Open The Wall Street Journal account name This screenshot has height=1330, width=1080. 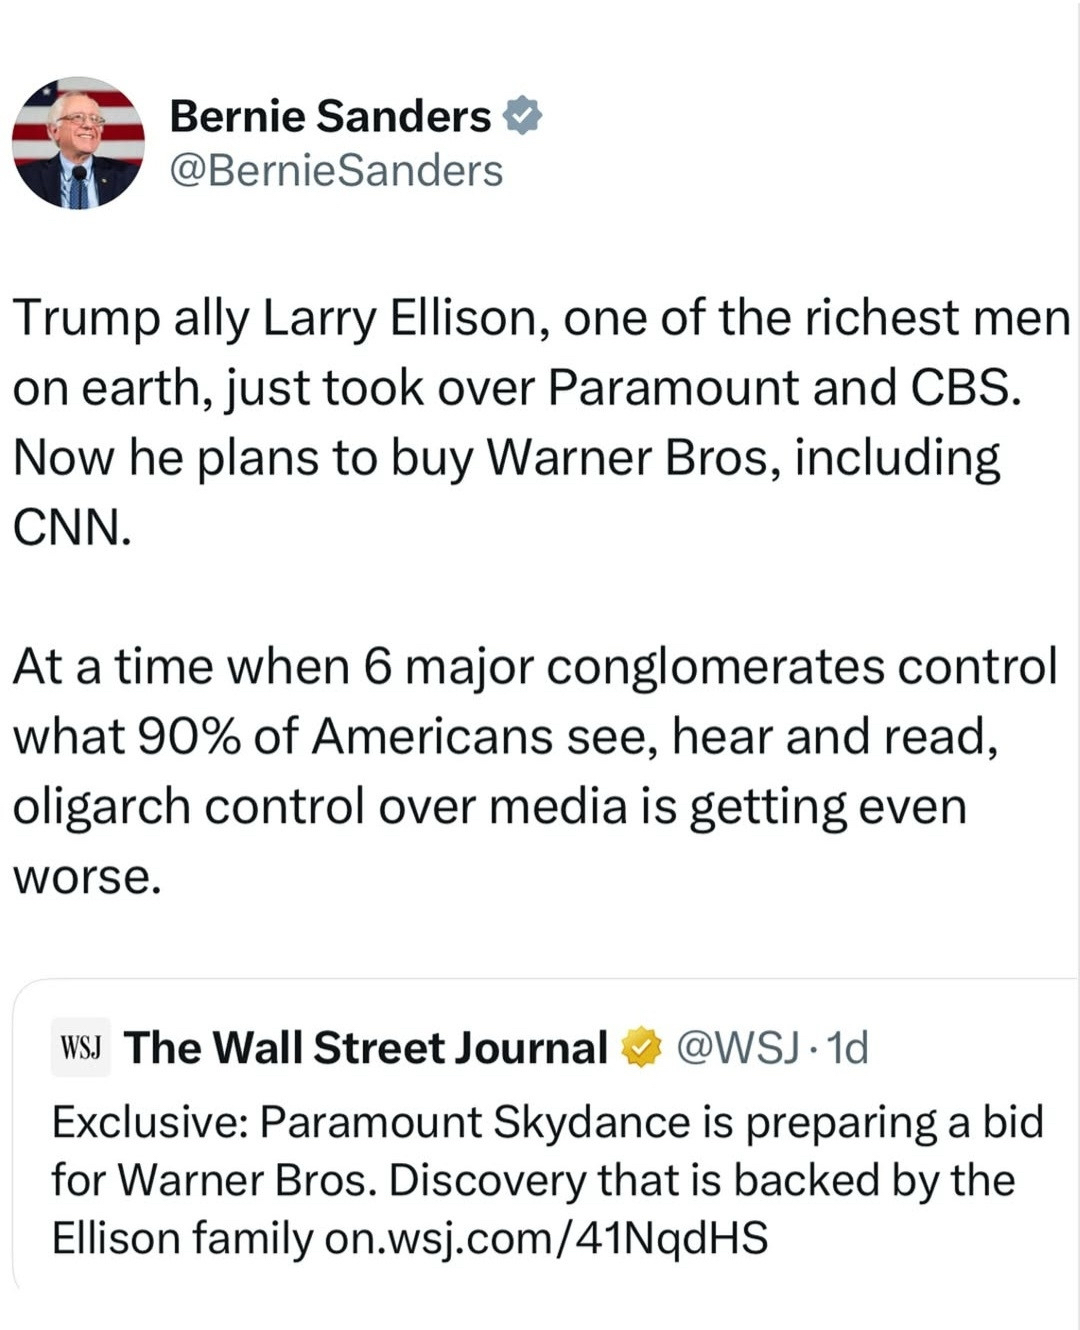click(365, 1048)
